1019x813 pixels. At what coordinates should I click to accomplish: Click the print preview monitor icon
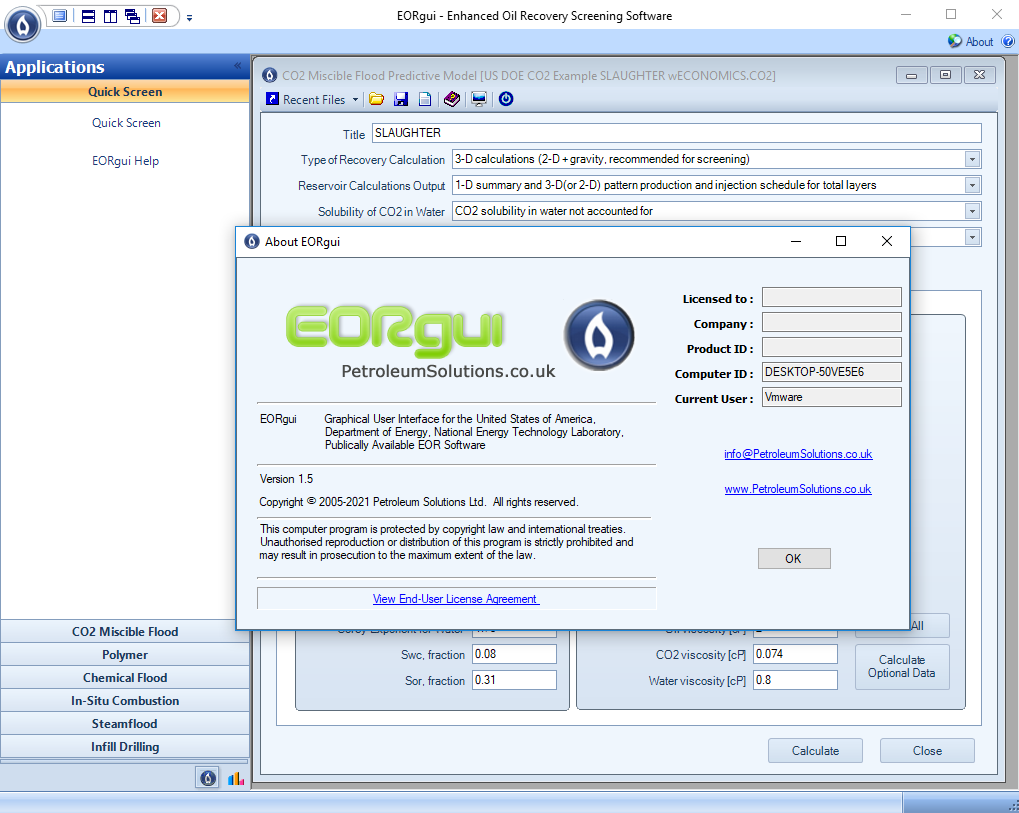click(479, 99)
